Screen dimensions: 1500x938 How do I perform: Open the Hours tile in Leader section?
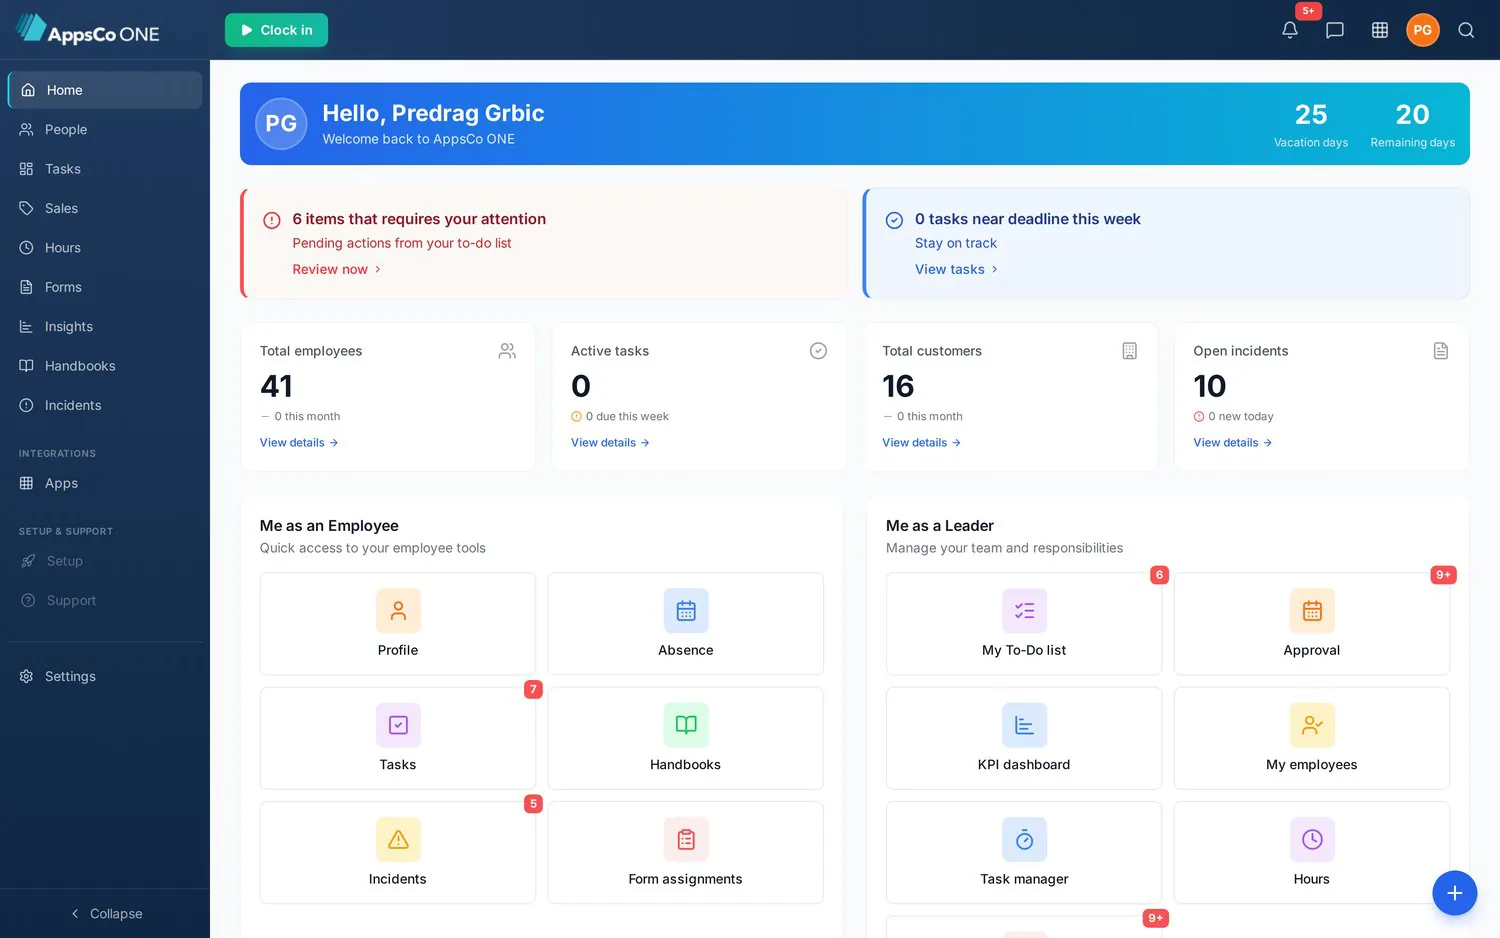pos(1312,853)
